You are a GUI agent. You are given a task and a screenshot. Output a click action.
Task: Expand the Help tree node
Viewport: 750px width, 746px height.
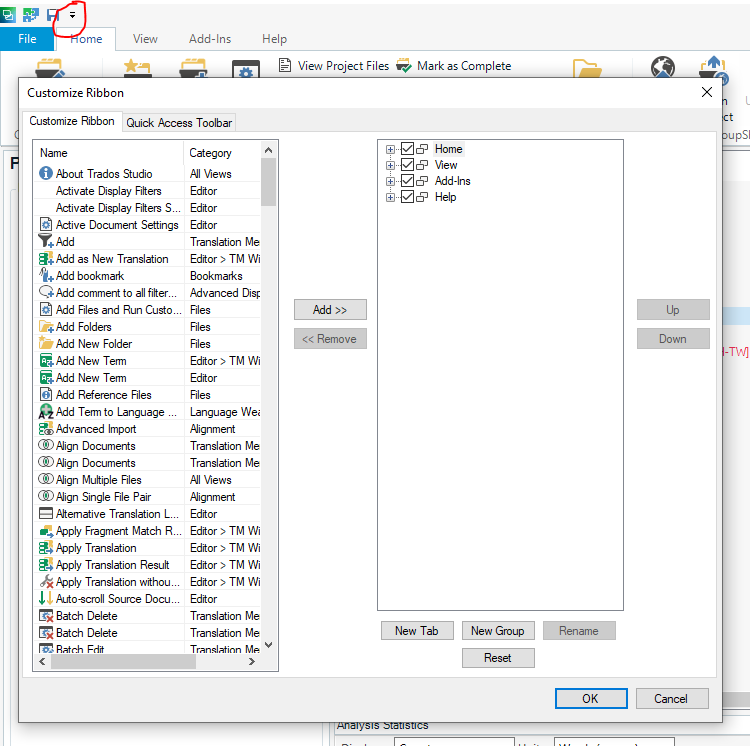[390, 197]
